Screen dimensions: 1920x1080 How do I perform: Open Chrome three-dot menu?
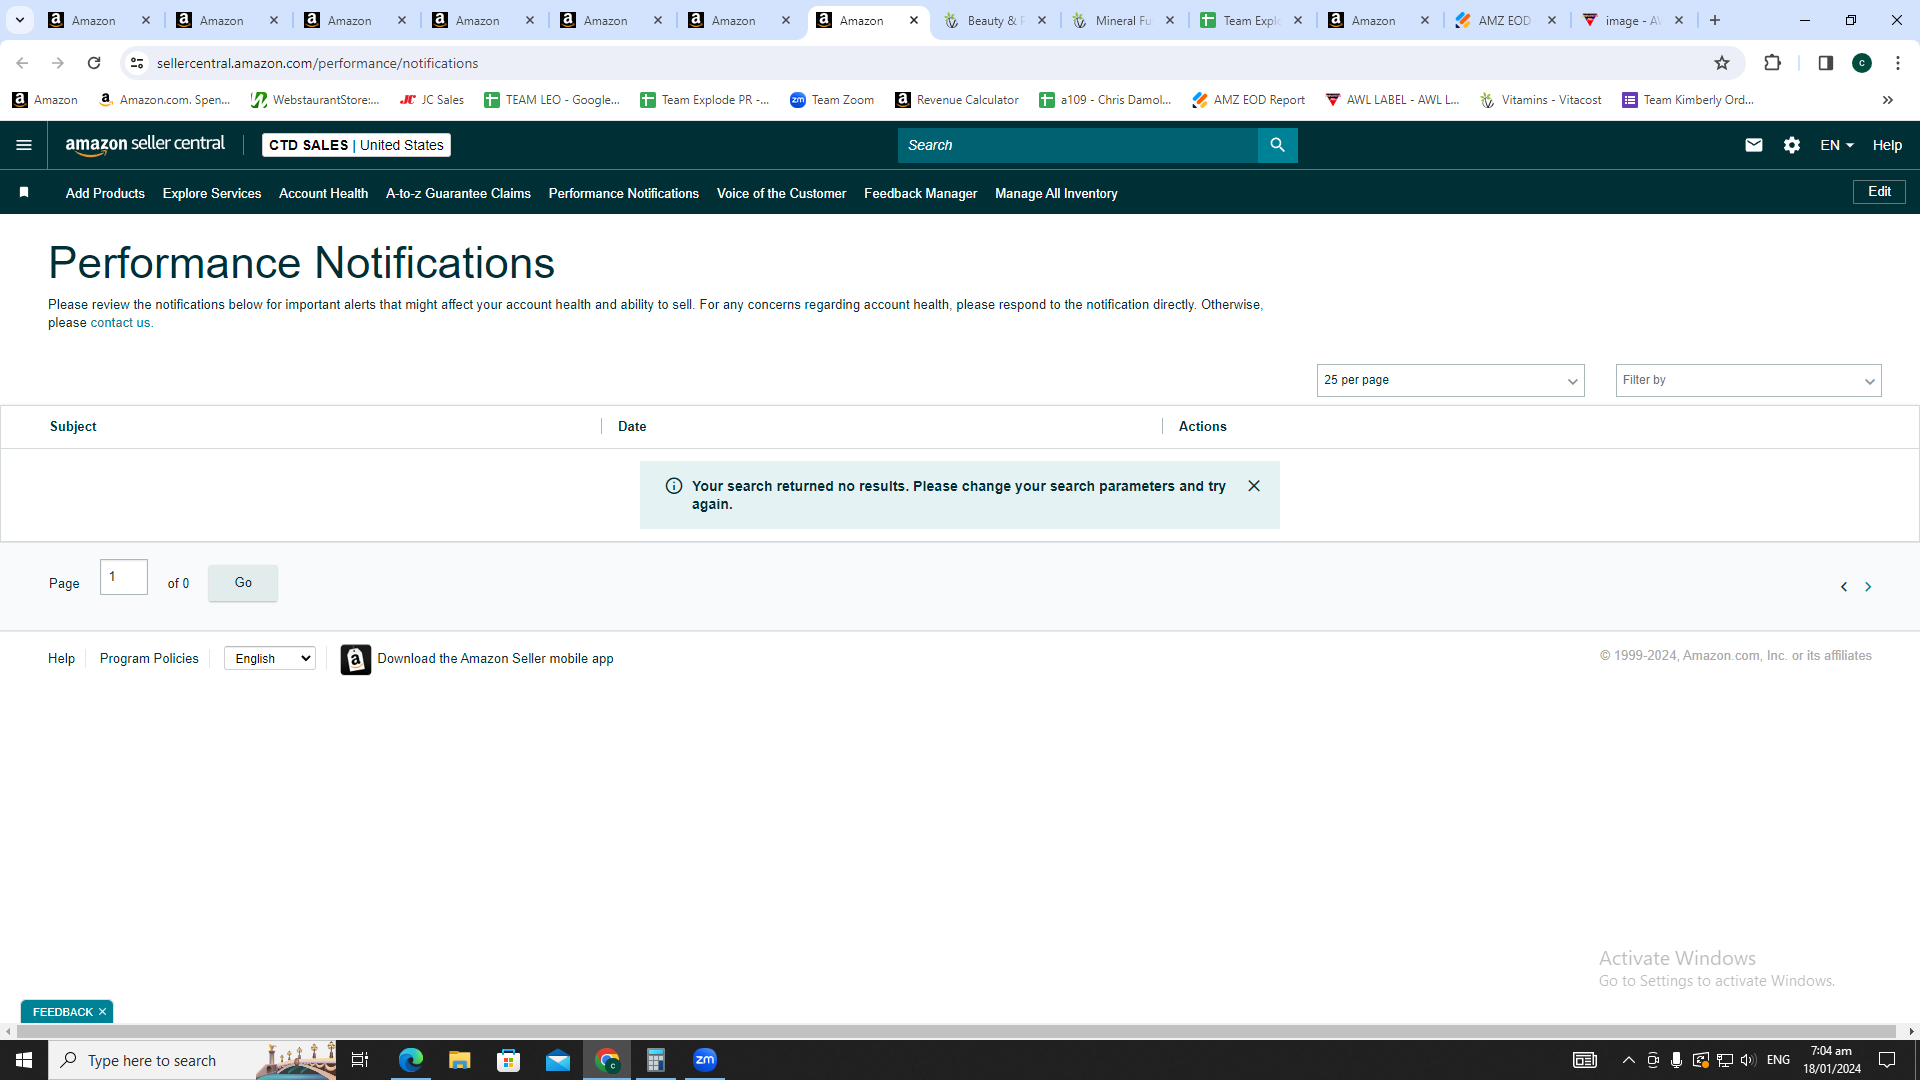point(1897,63)
